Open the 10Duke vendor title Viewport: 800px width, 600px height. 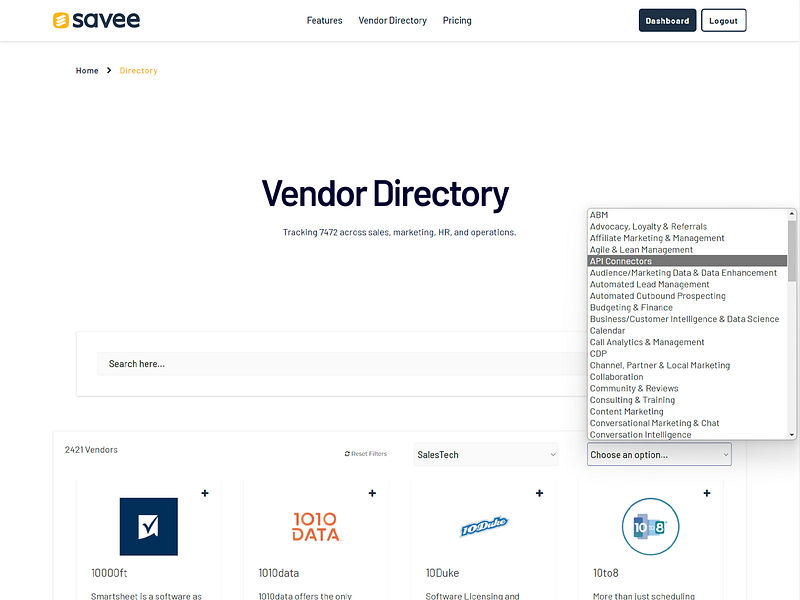442,573
